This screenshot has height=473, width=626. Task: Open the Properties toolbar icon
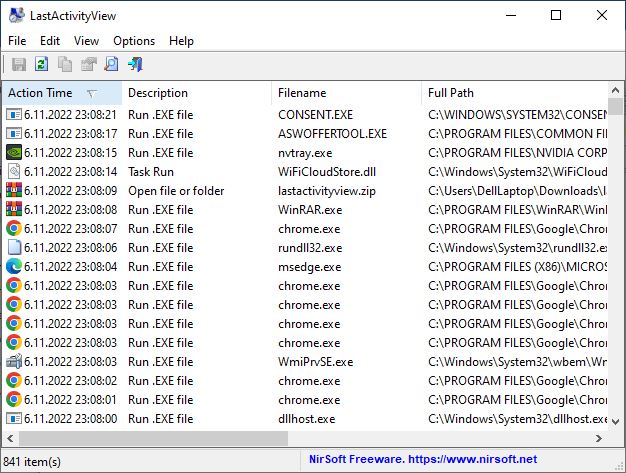89,64
